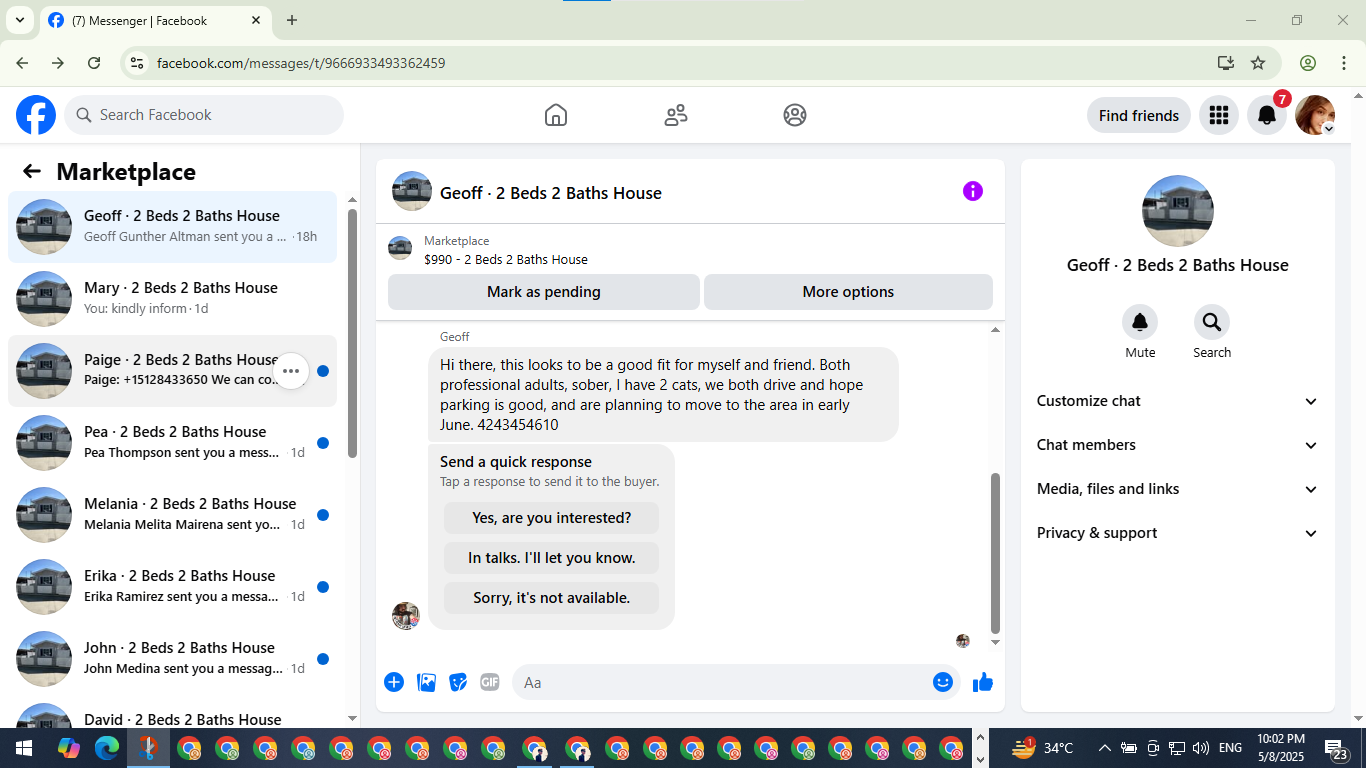This screenshot has height=768, width=1366.
Task: Open a new browser tab
Action: 292,20
